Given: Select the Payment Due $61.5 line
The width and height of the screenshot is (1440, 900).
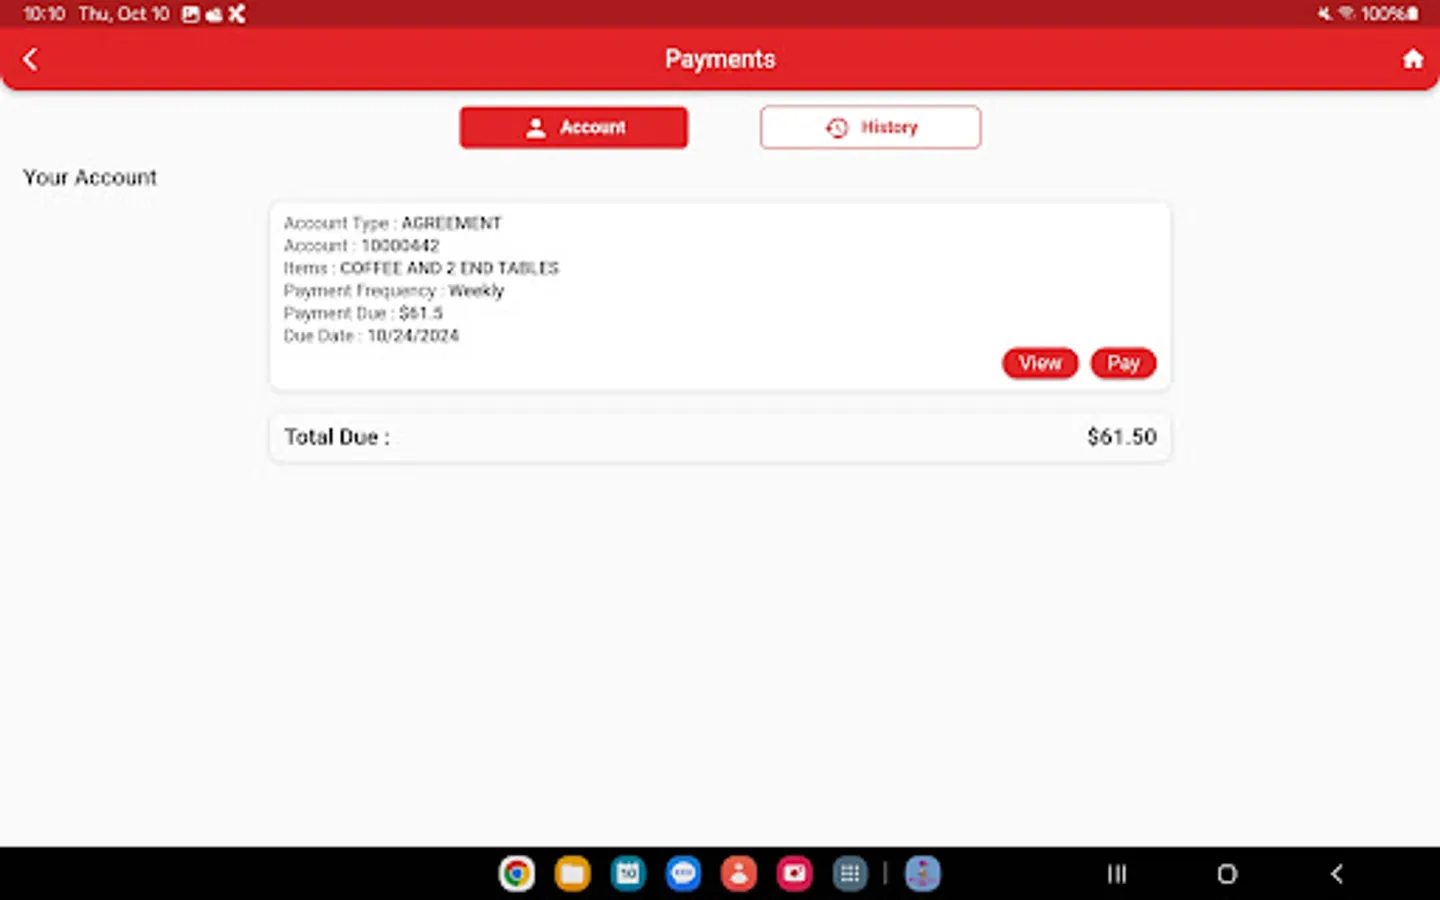Looking at the screenshot, I should click(x=363, y=313).
